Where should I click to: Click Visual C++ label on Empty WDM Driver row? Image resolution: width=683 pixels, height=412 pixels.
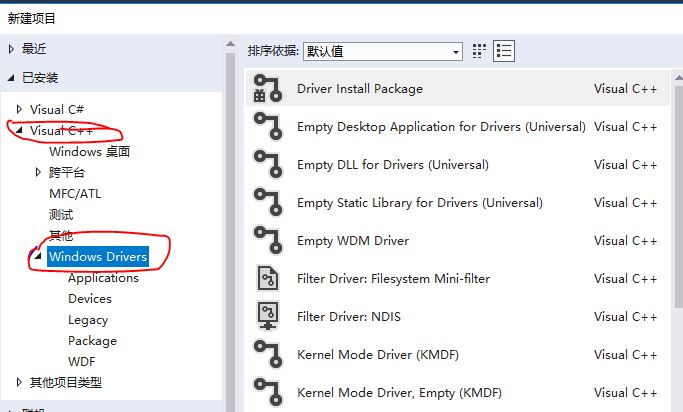[626, 240]
